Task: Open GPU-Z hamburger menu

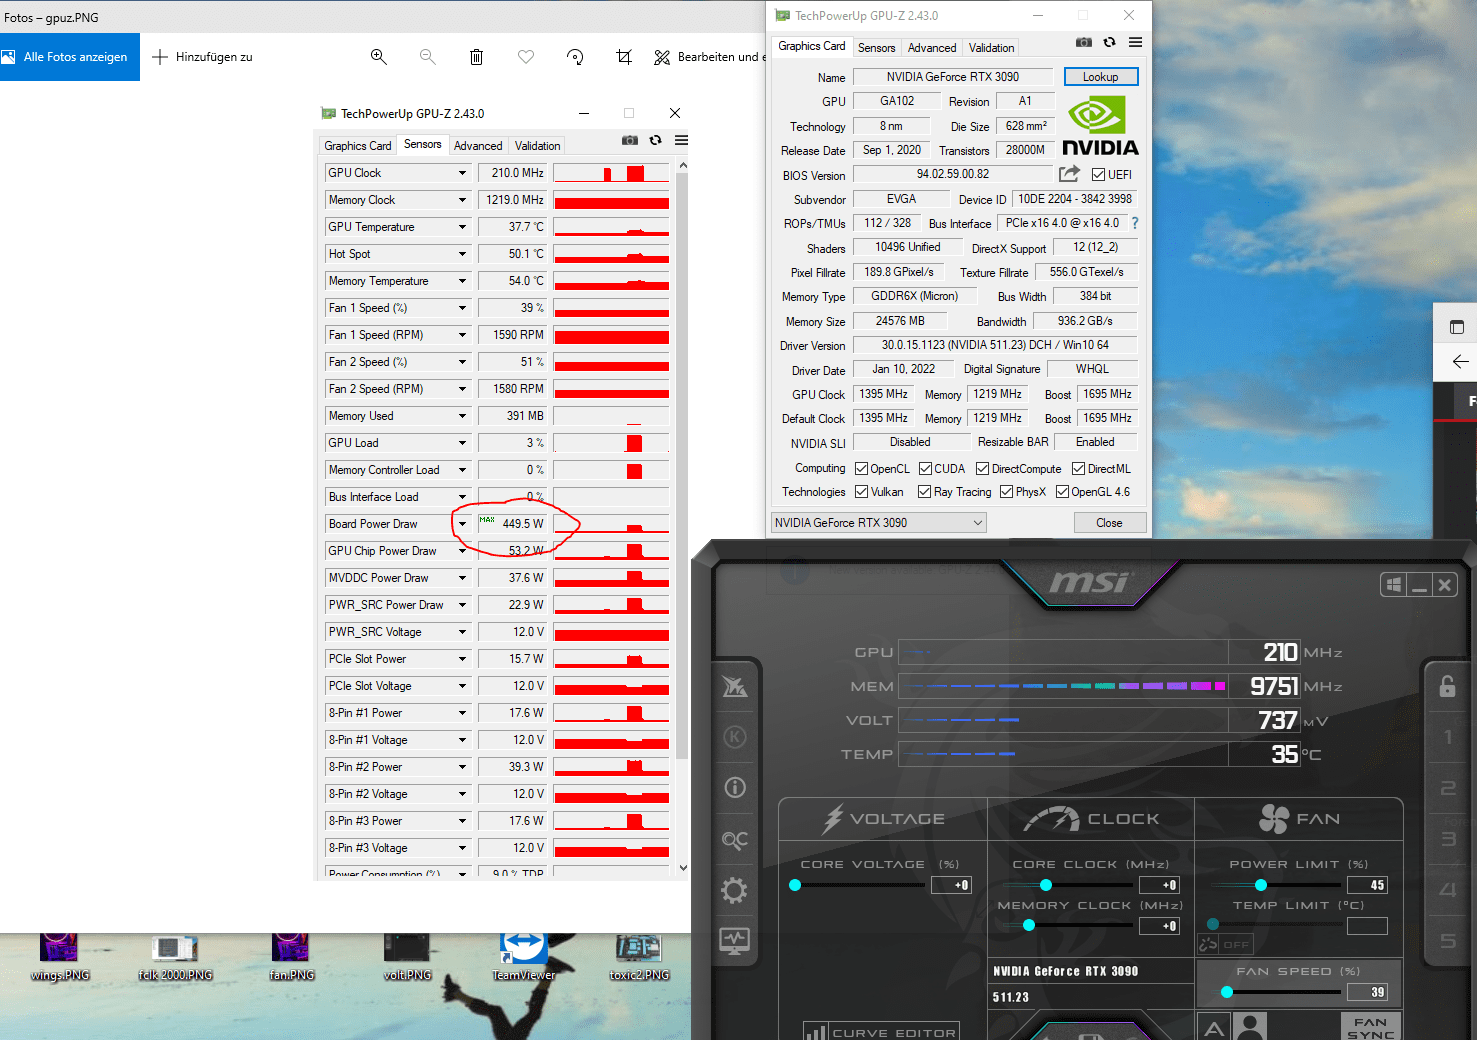Action: (1135, 42)
